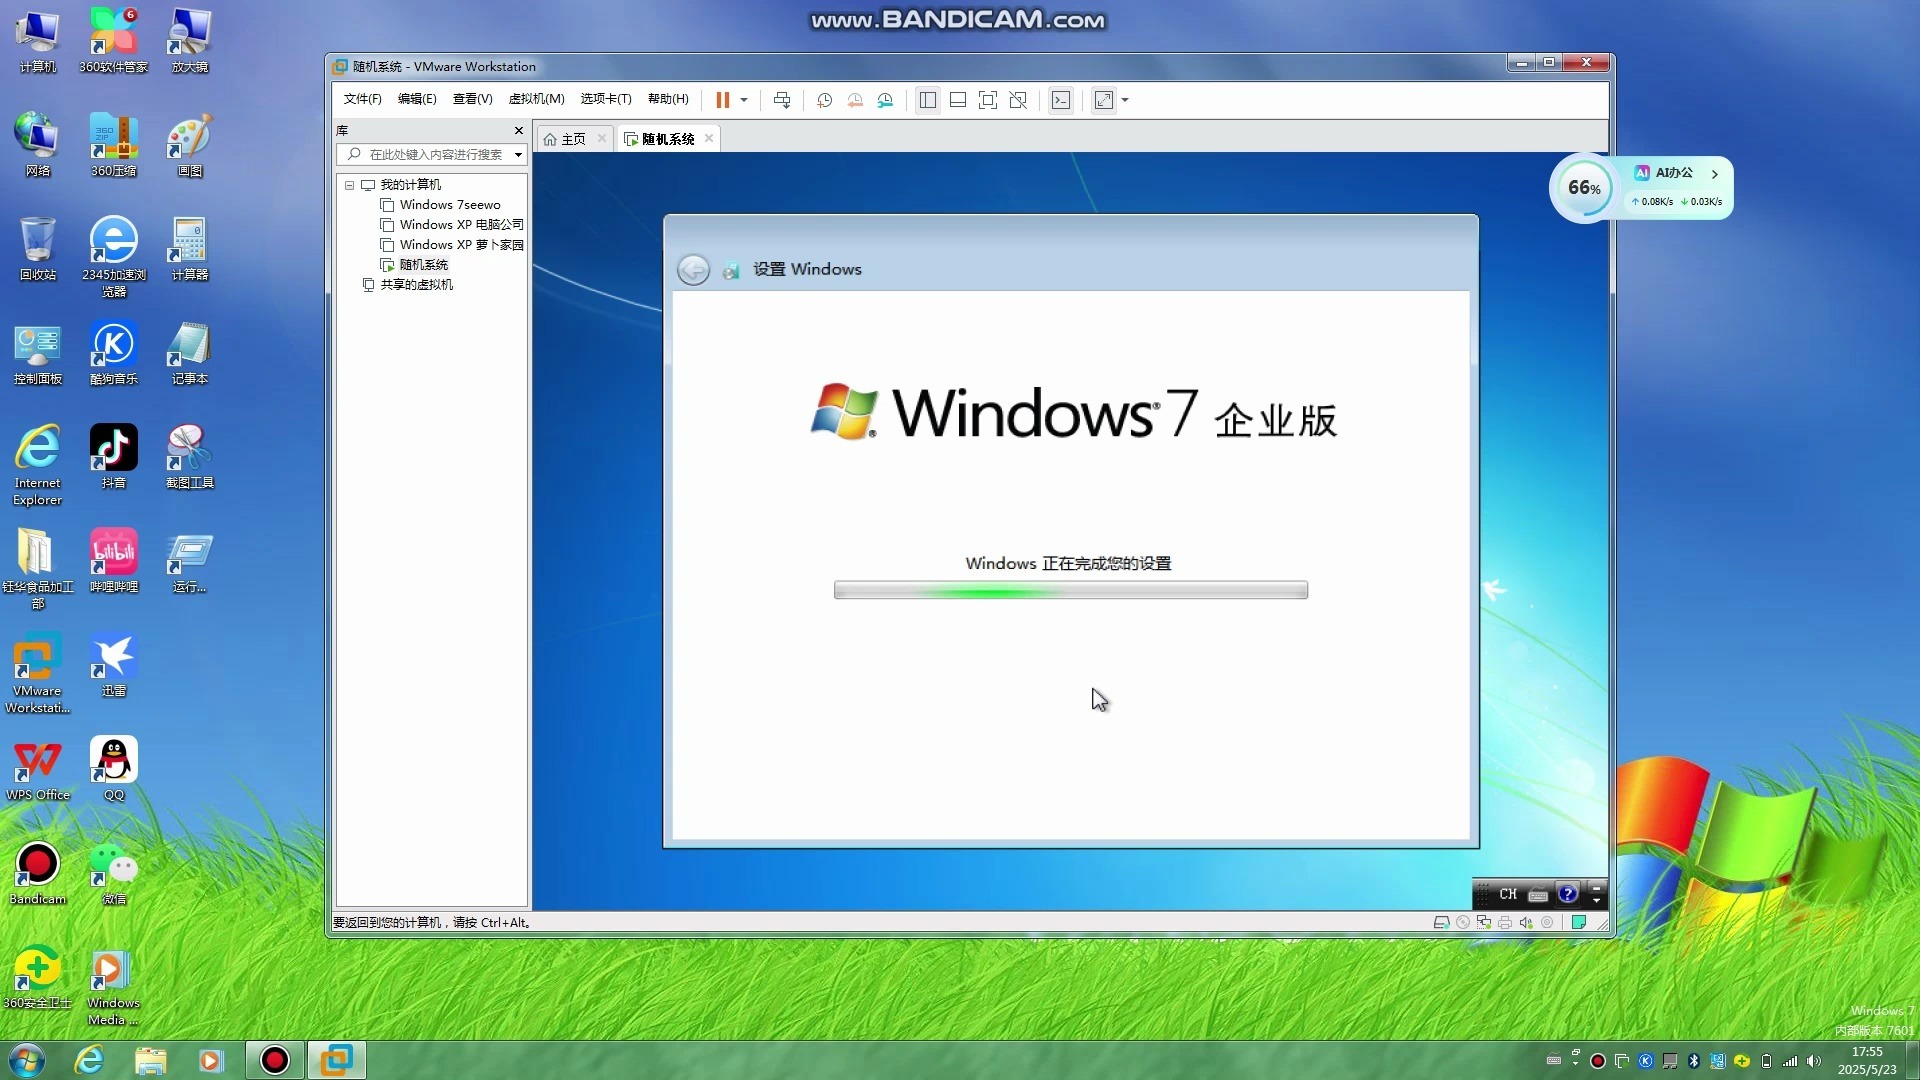Open the power options dropdown arrow

point(744,100)
